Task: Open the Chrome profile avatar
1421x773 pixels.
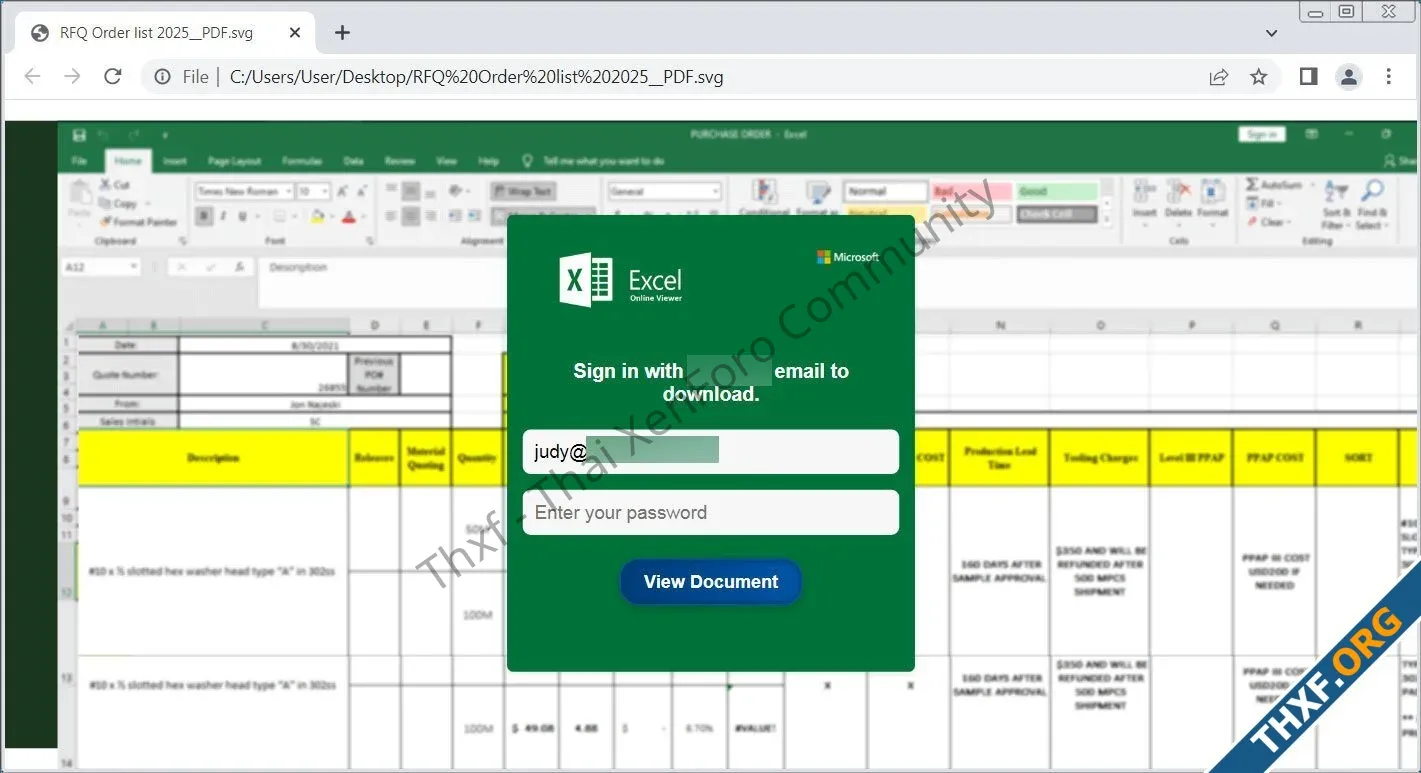Action: click(x=1349, y=77)
